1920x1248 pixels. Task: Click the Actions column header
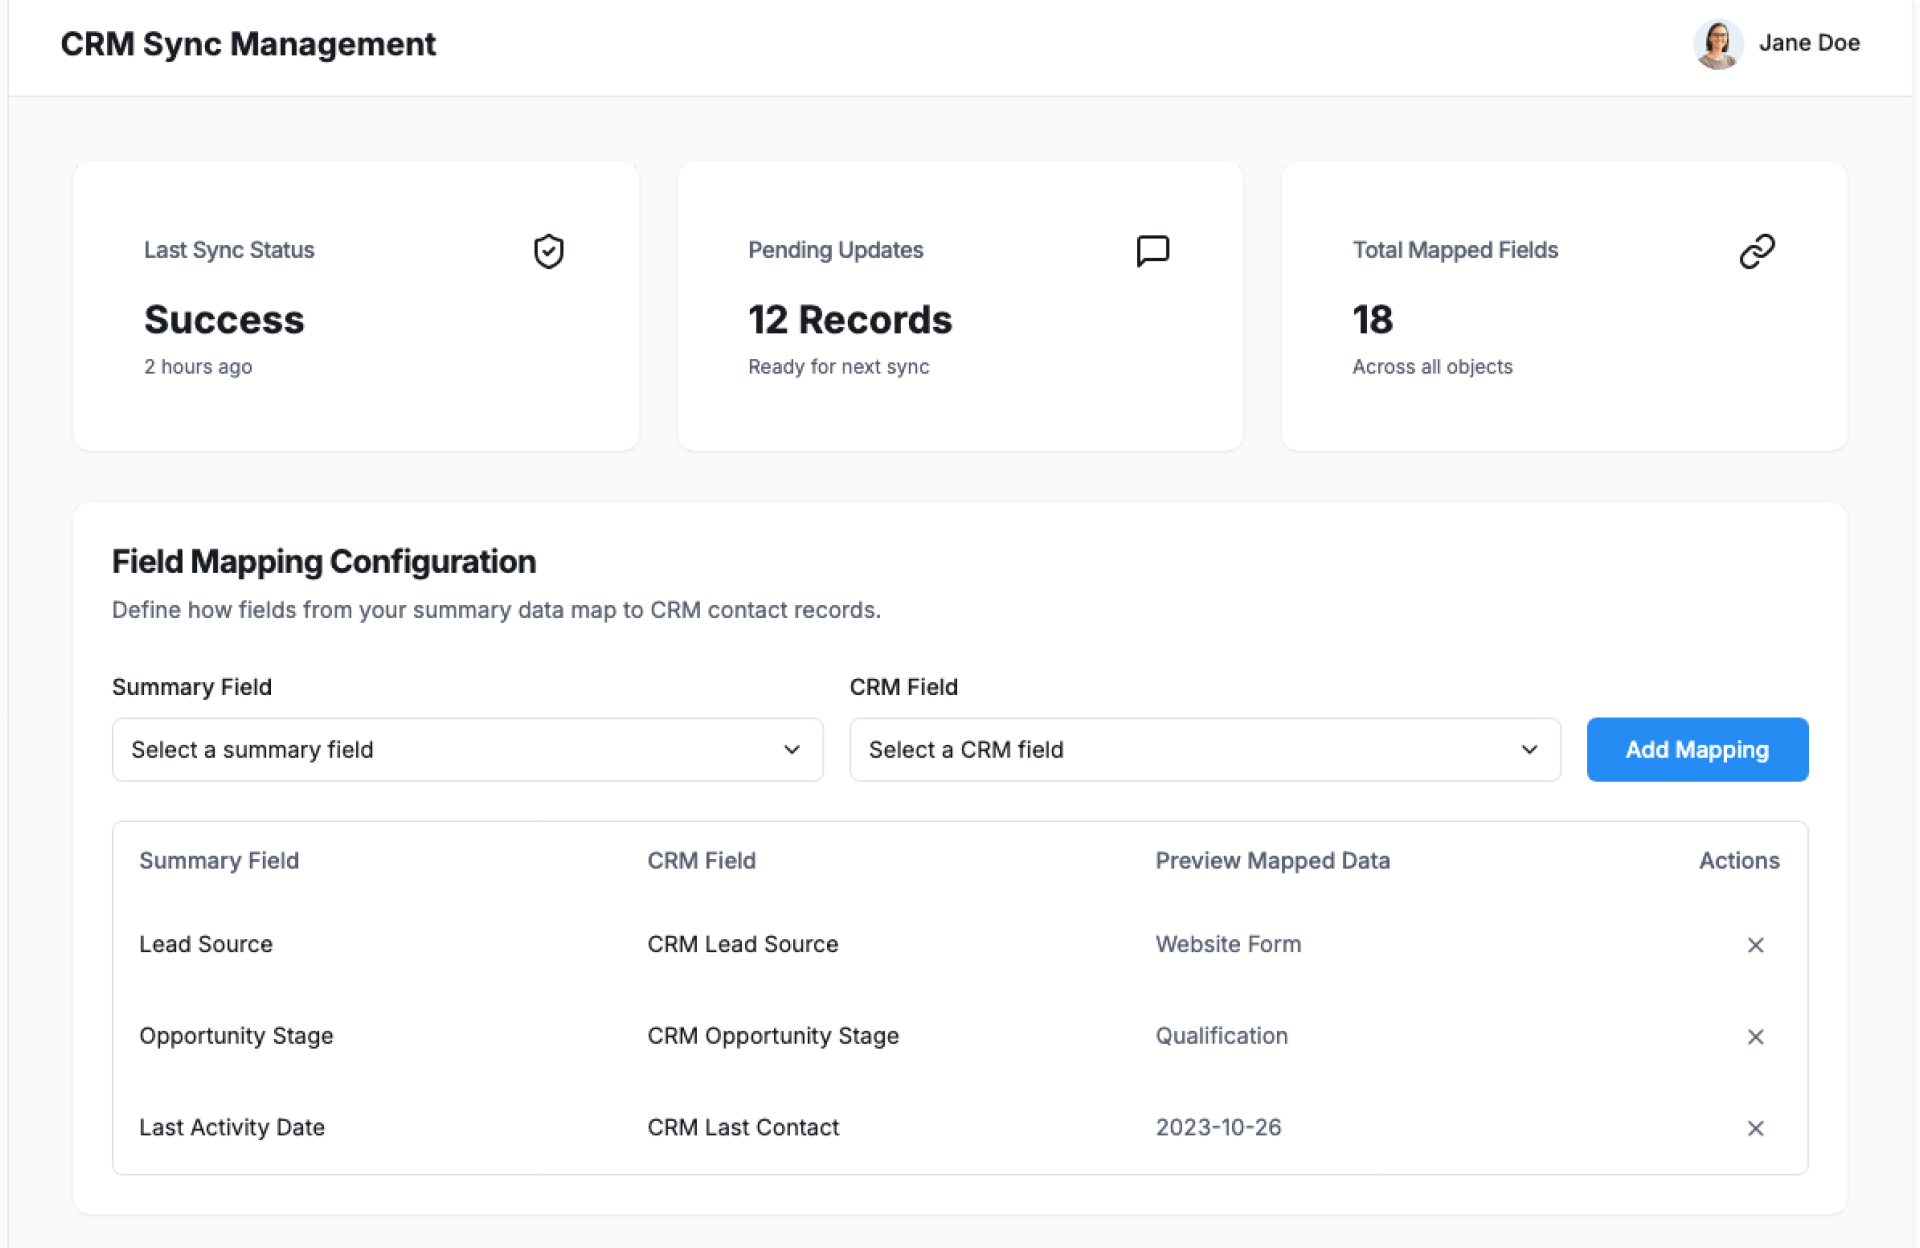tap(1738, 861)
